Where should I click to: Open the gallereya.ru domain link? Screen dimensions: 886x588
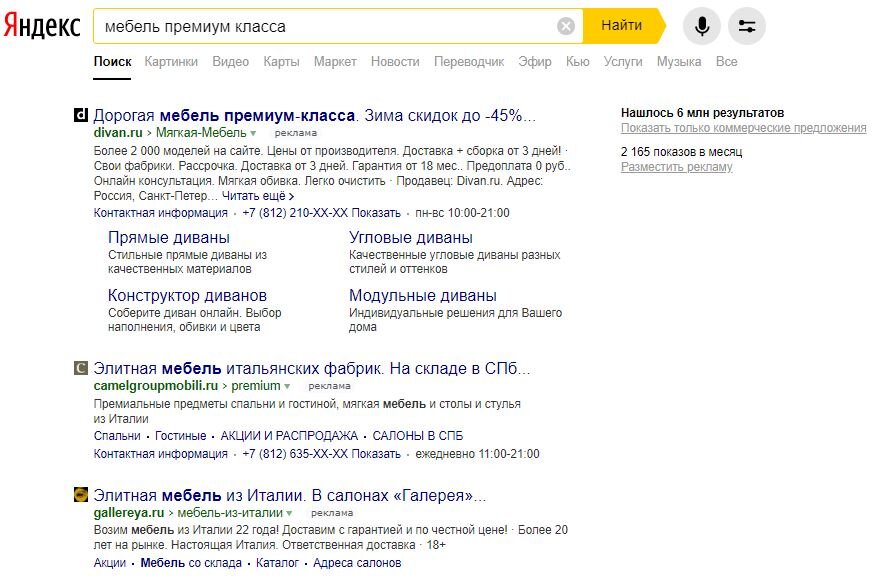click(x=128, y=513)
